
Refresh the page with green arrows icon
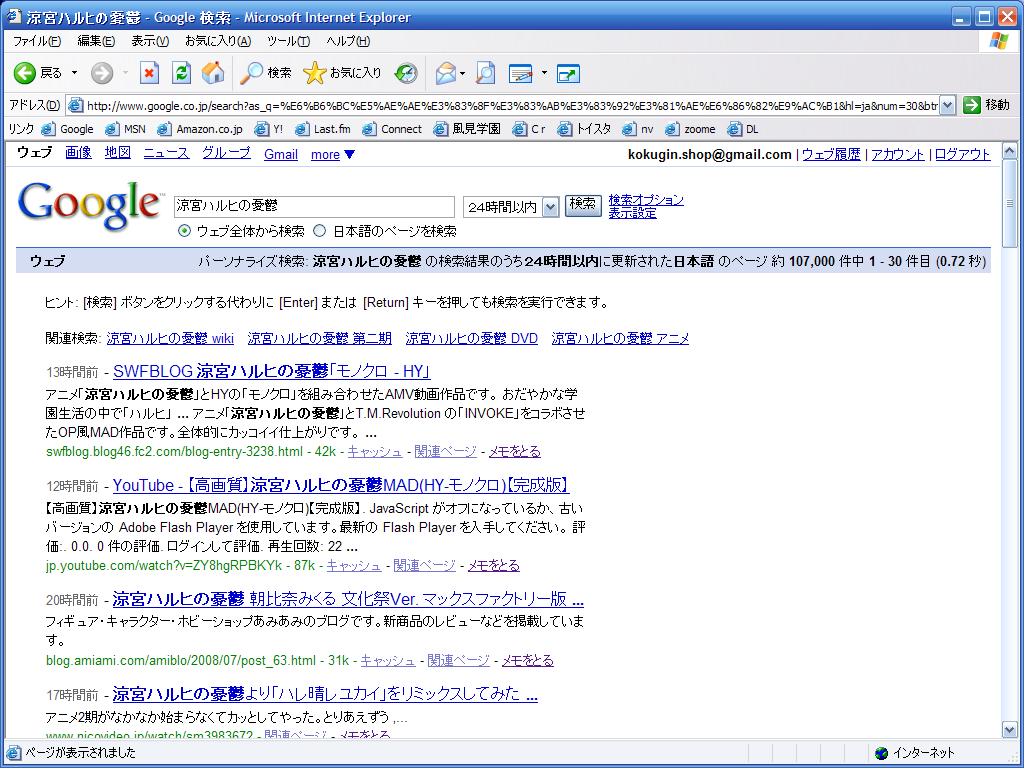(181, 73)
